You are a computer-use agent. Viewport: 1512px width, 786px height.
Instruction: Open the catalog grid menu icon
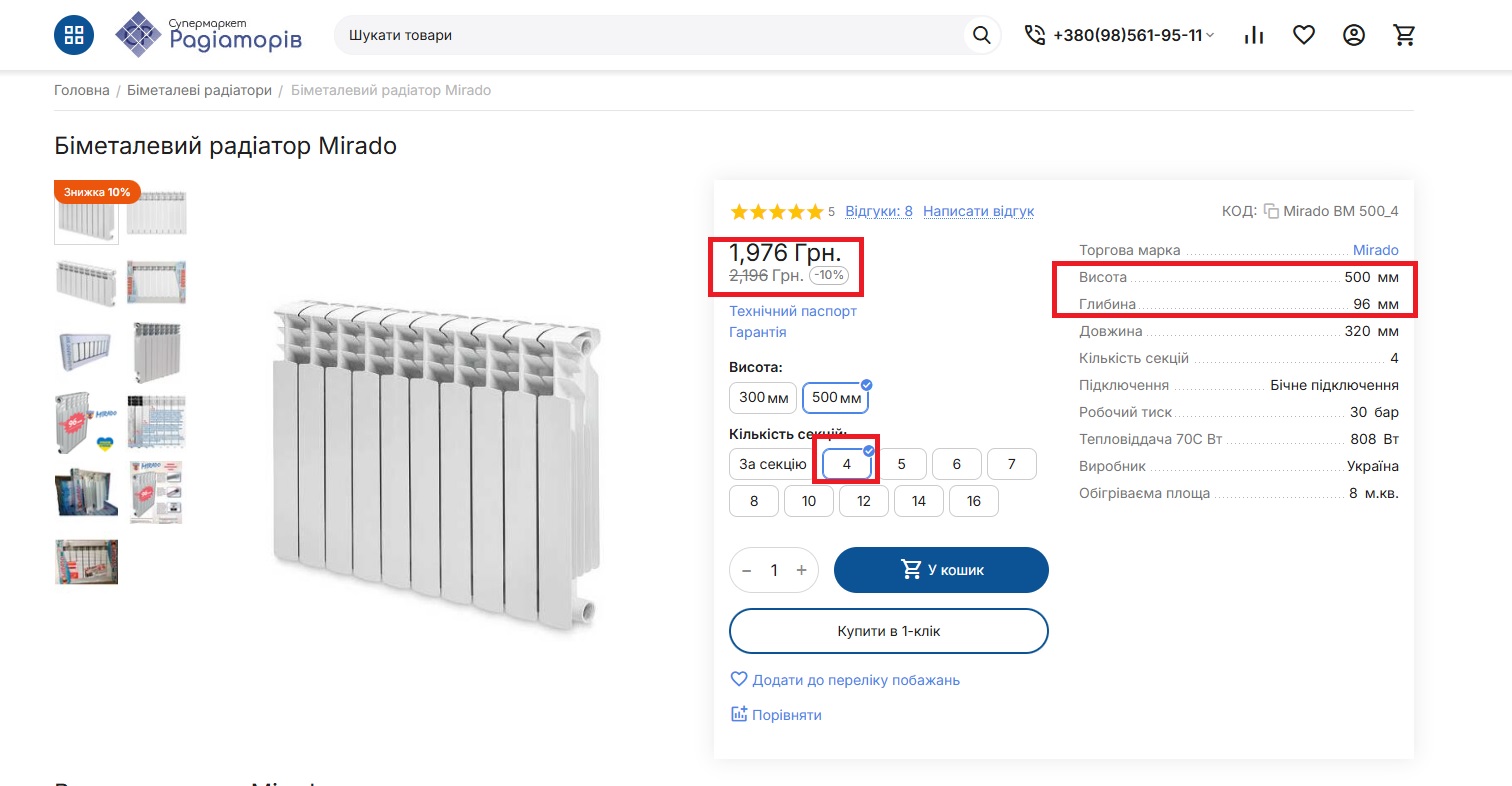(x=74, y=35)
